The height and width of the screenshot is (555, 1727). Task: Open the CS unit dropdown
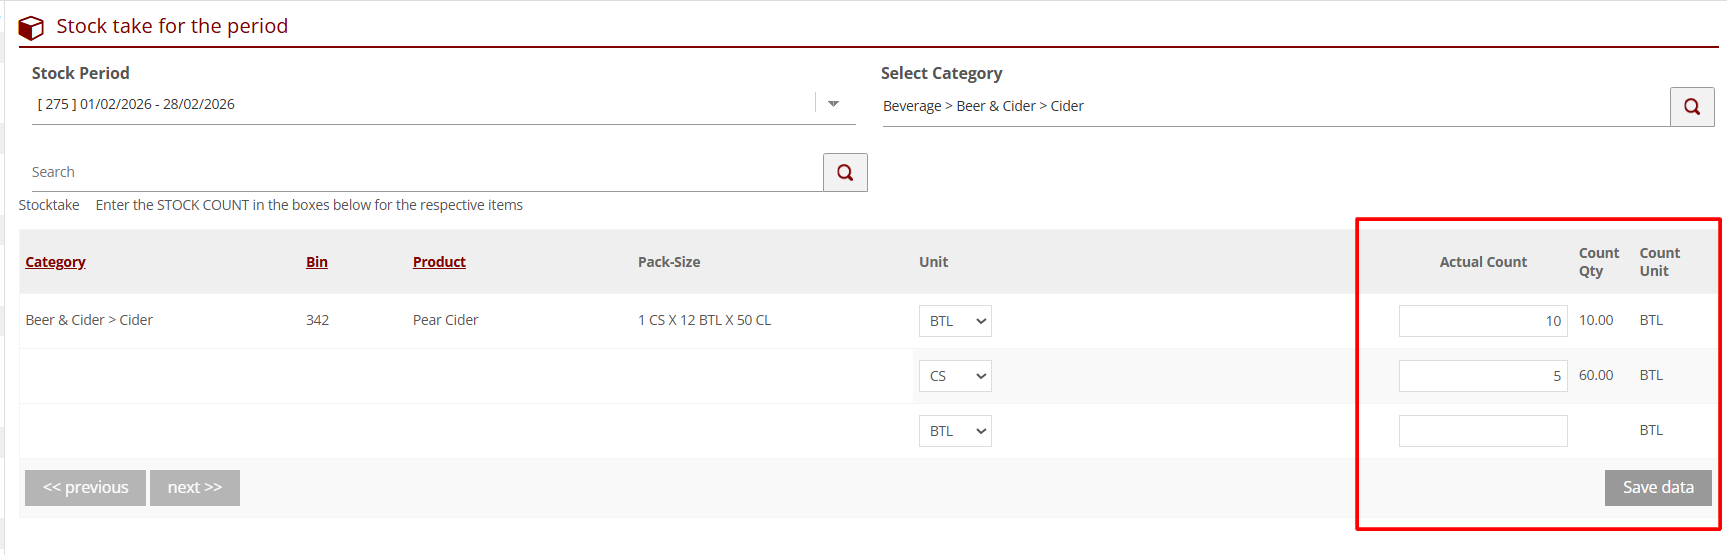click(x=954, y=376)
